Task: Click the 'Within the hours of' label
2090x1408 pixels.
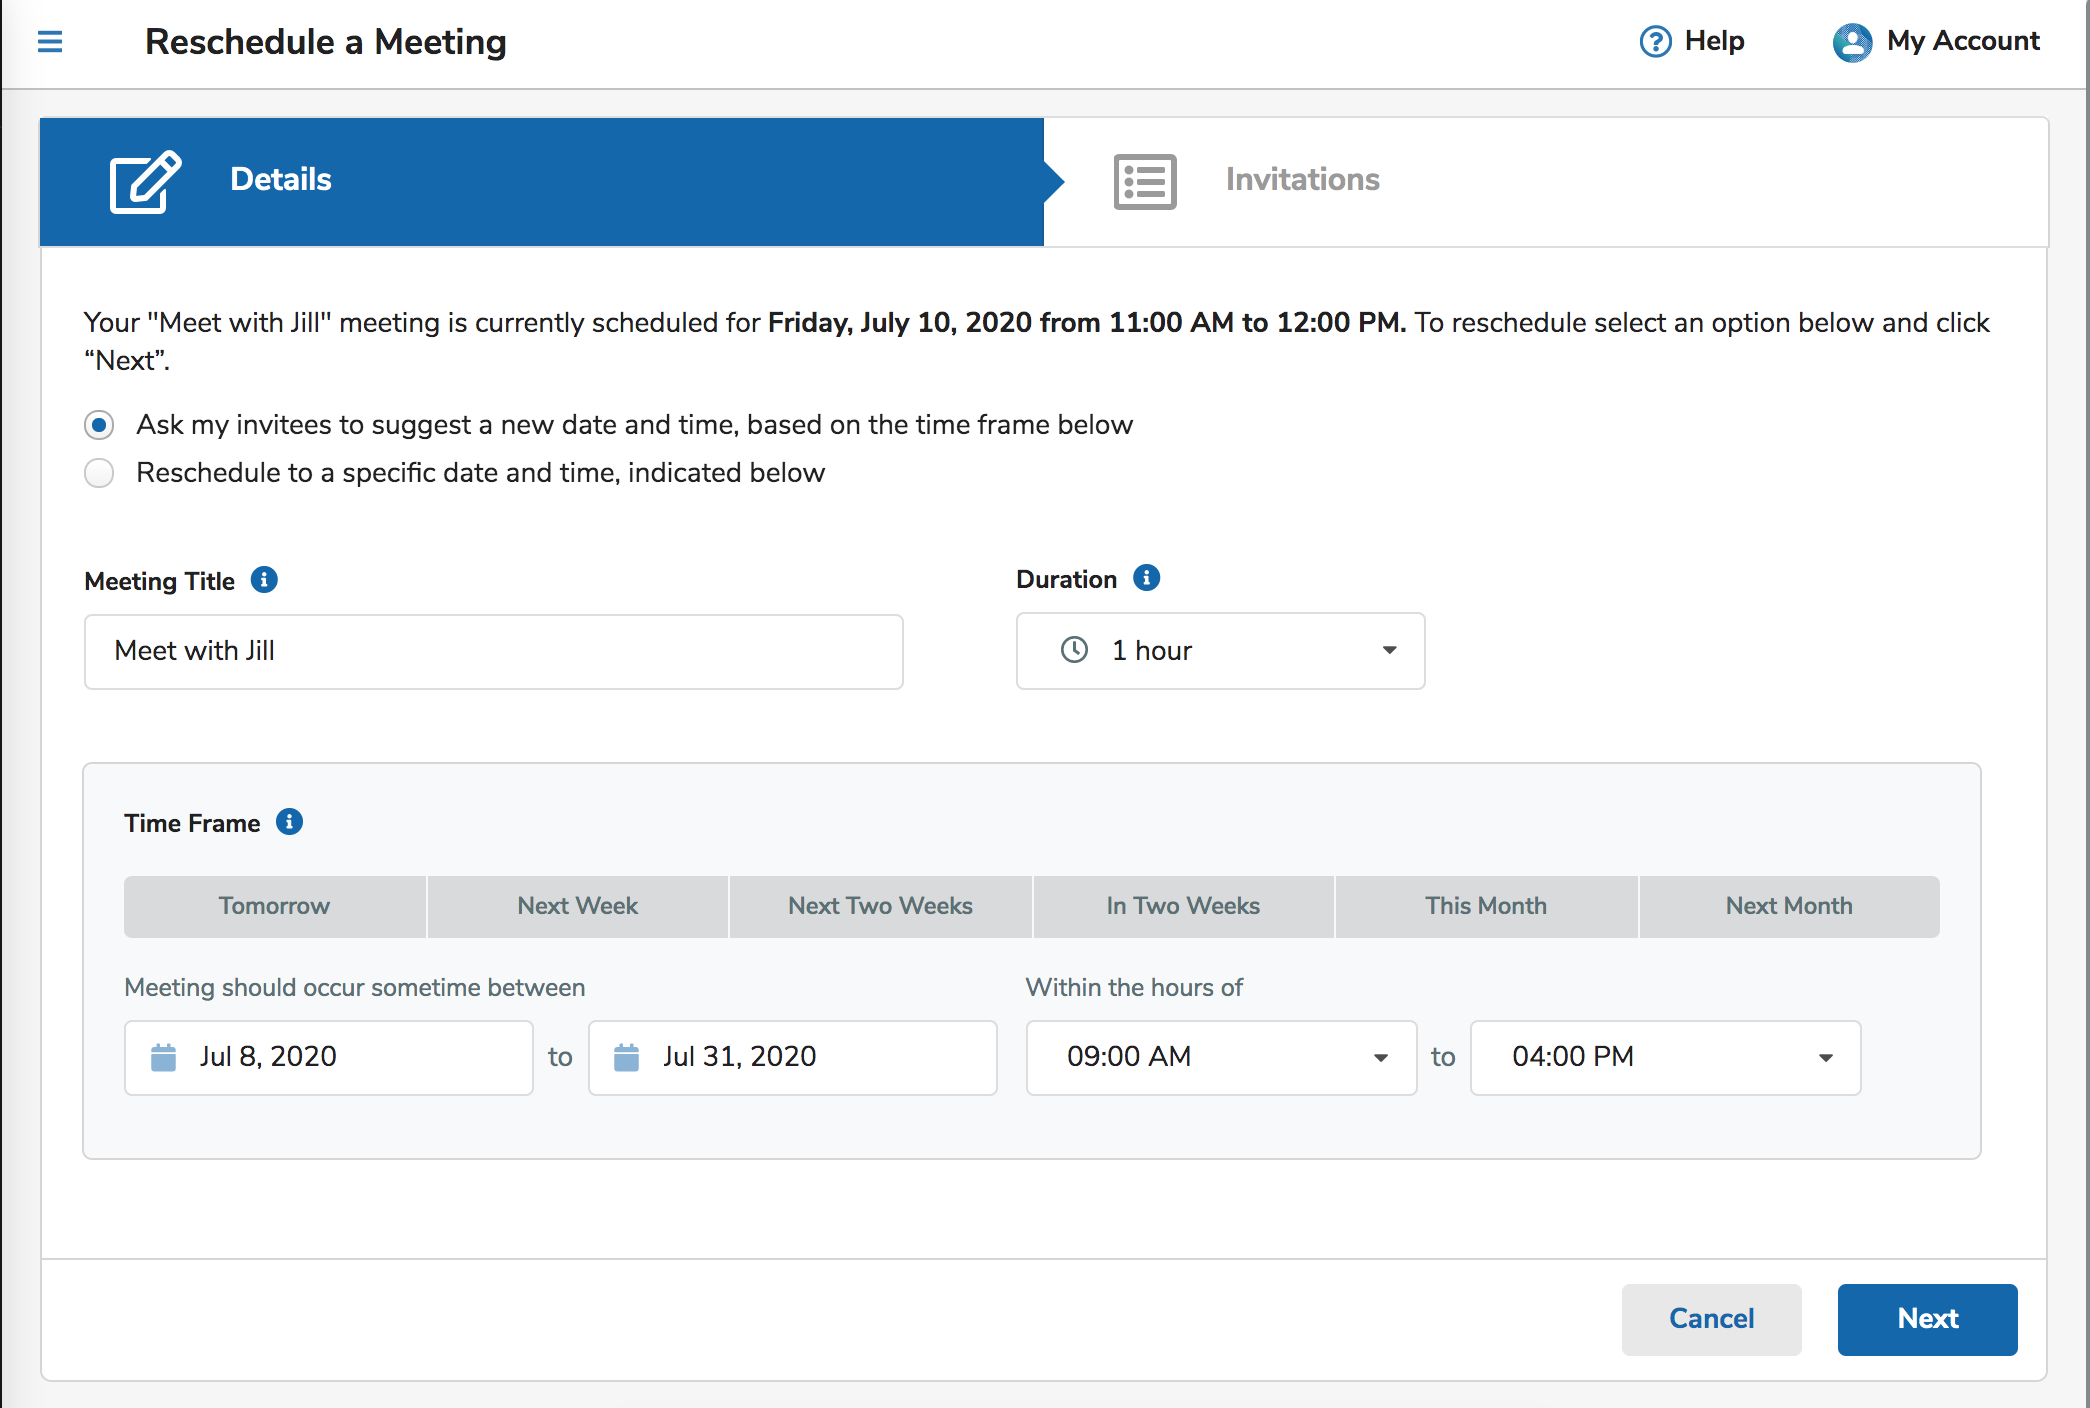Action: point(1134,988)
